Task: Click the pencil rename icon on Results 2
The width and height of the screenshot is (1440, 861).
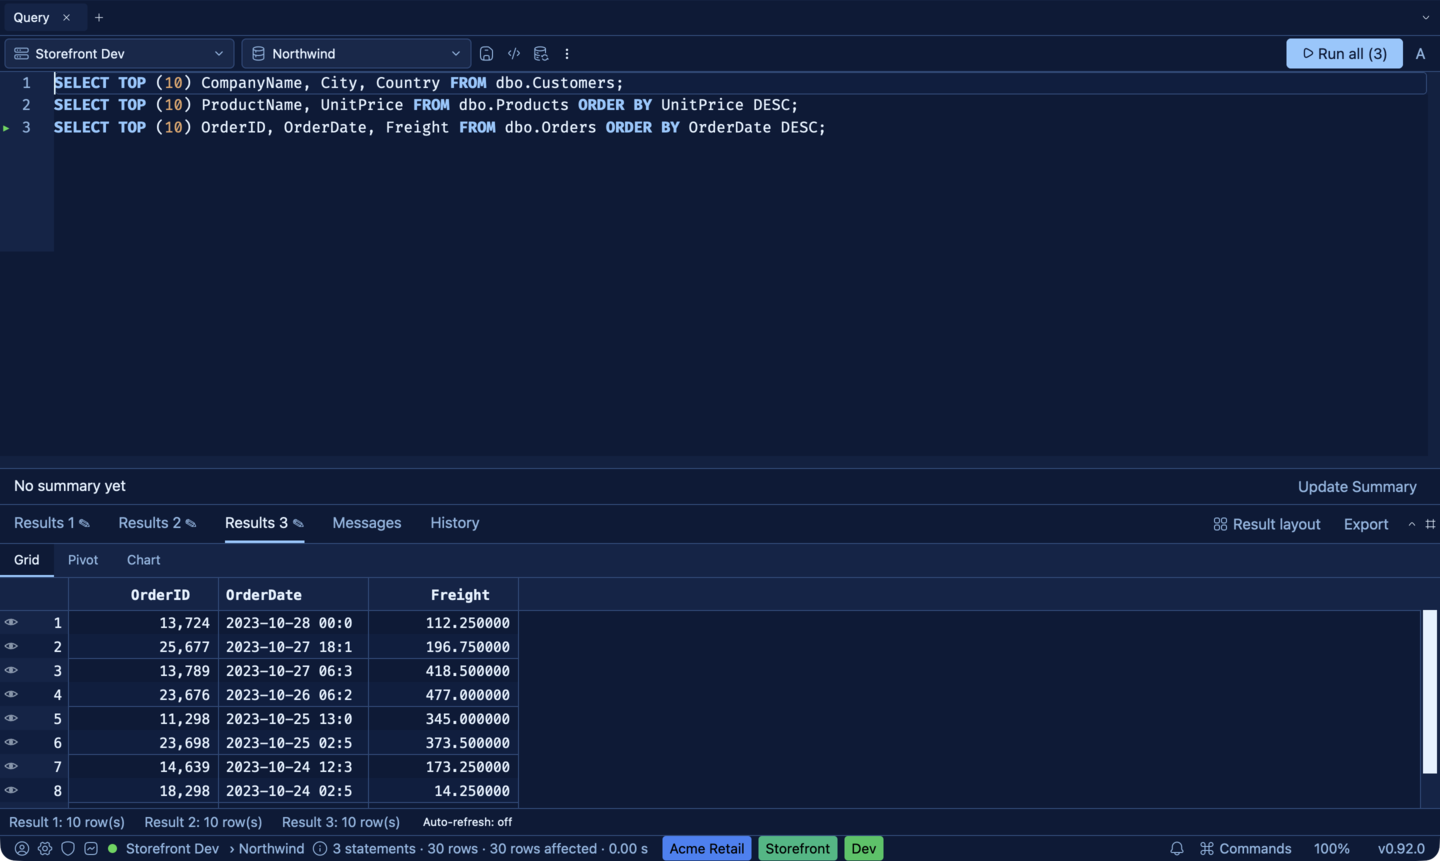Action: tap(191, 523)
